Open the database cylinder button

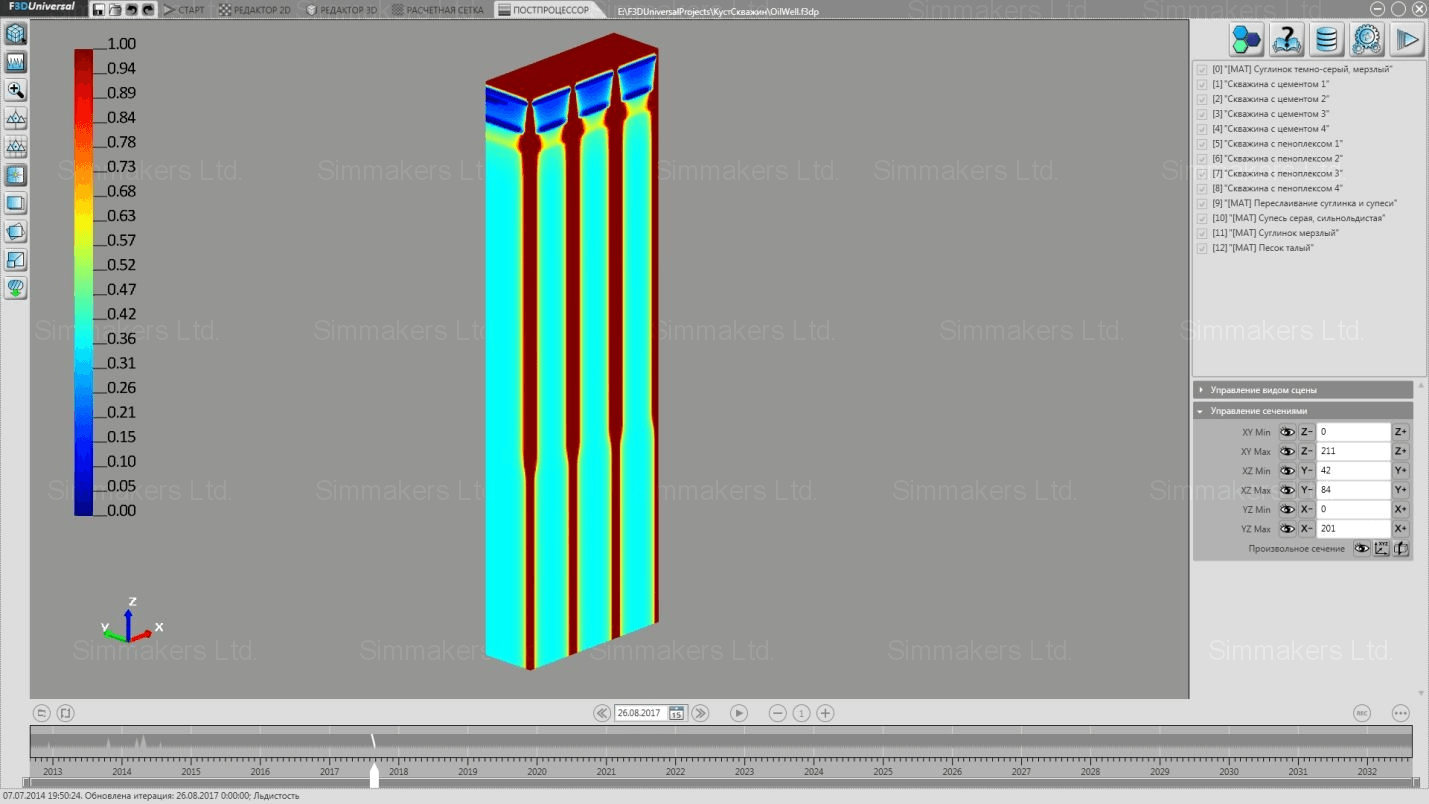(1327, 40)
